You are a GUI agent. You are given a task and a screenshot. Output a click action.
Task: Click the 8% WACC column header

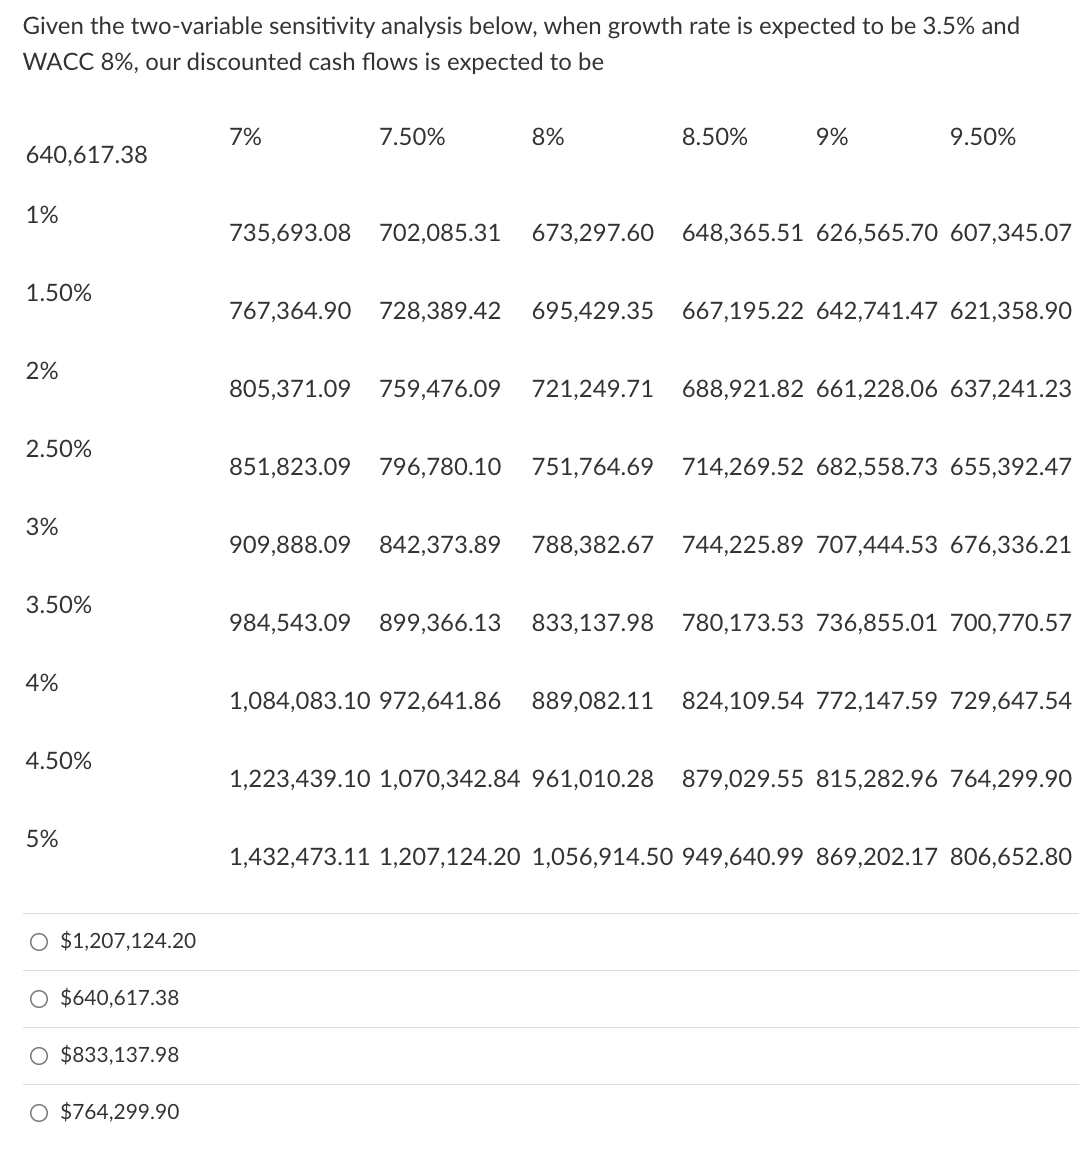click(547, 137)
